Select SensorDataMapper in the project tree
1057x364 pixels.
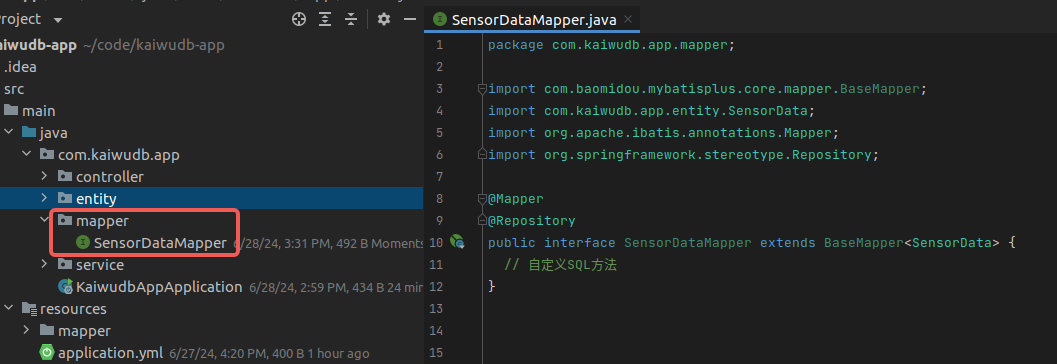click(160, 243)
